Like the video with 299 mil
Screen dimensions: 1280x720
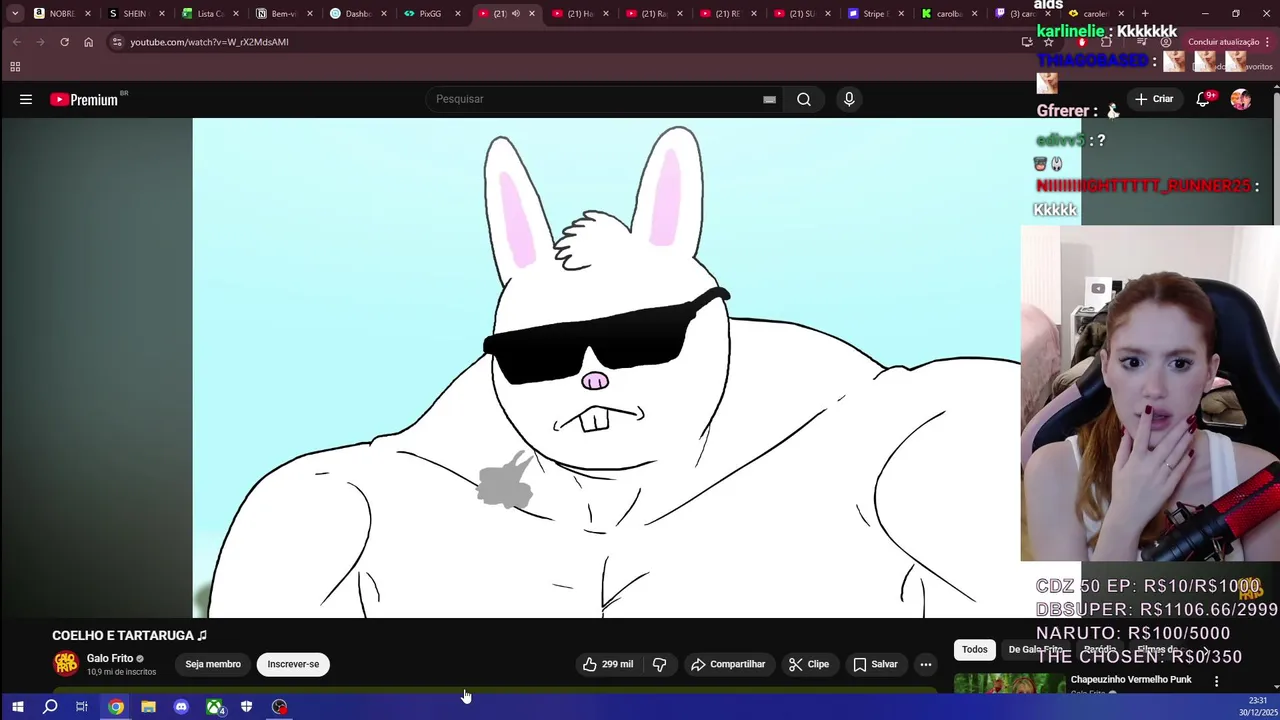pos(608,664)
